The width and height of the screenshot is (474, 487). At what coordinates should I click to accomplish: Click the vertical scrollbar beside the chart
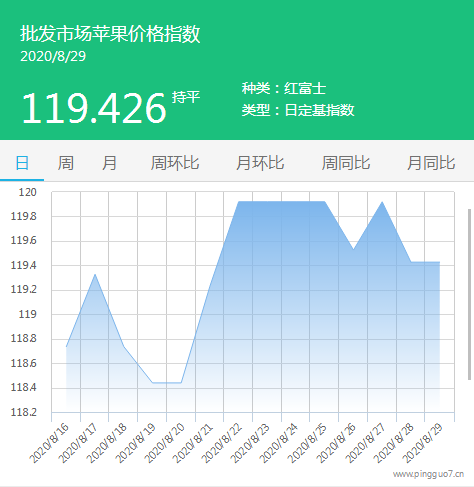click(x=469, y=294)
